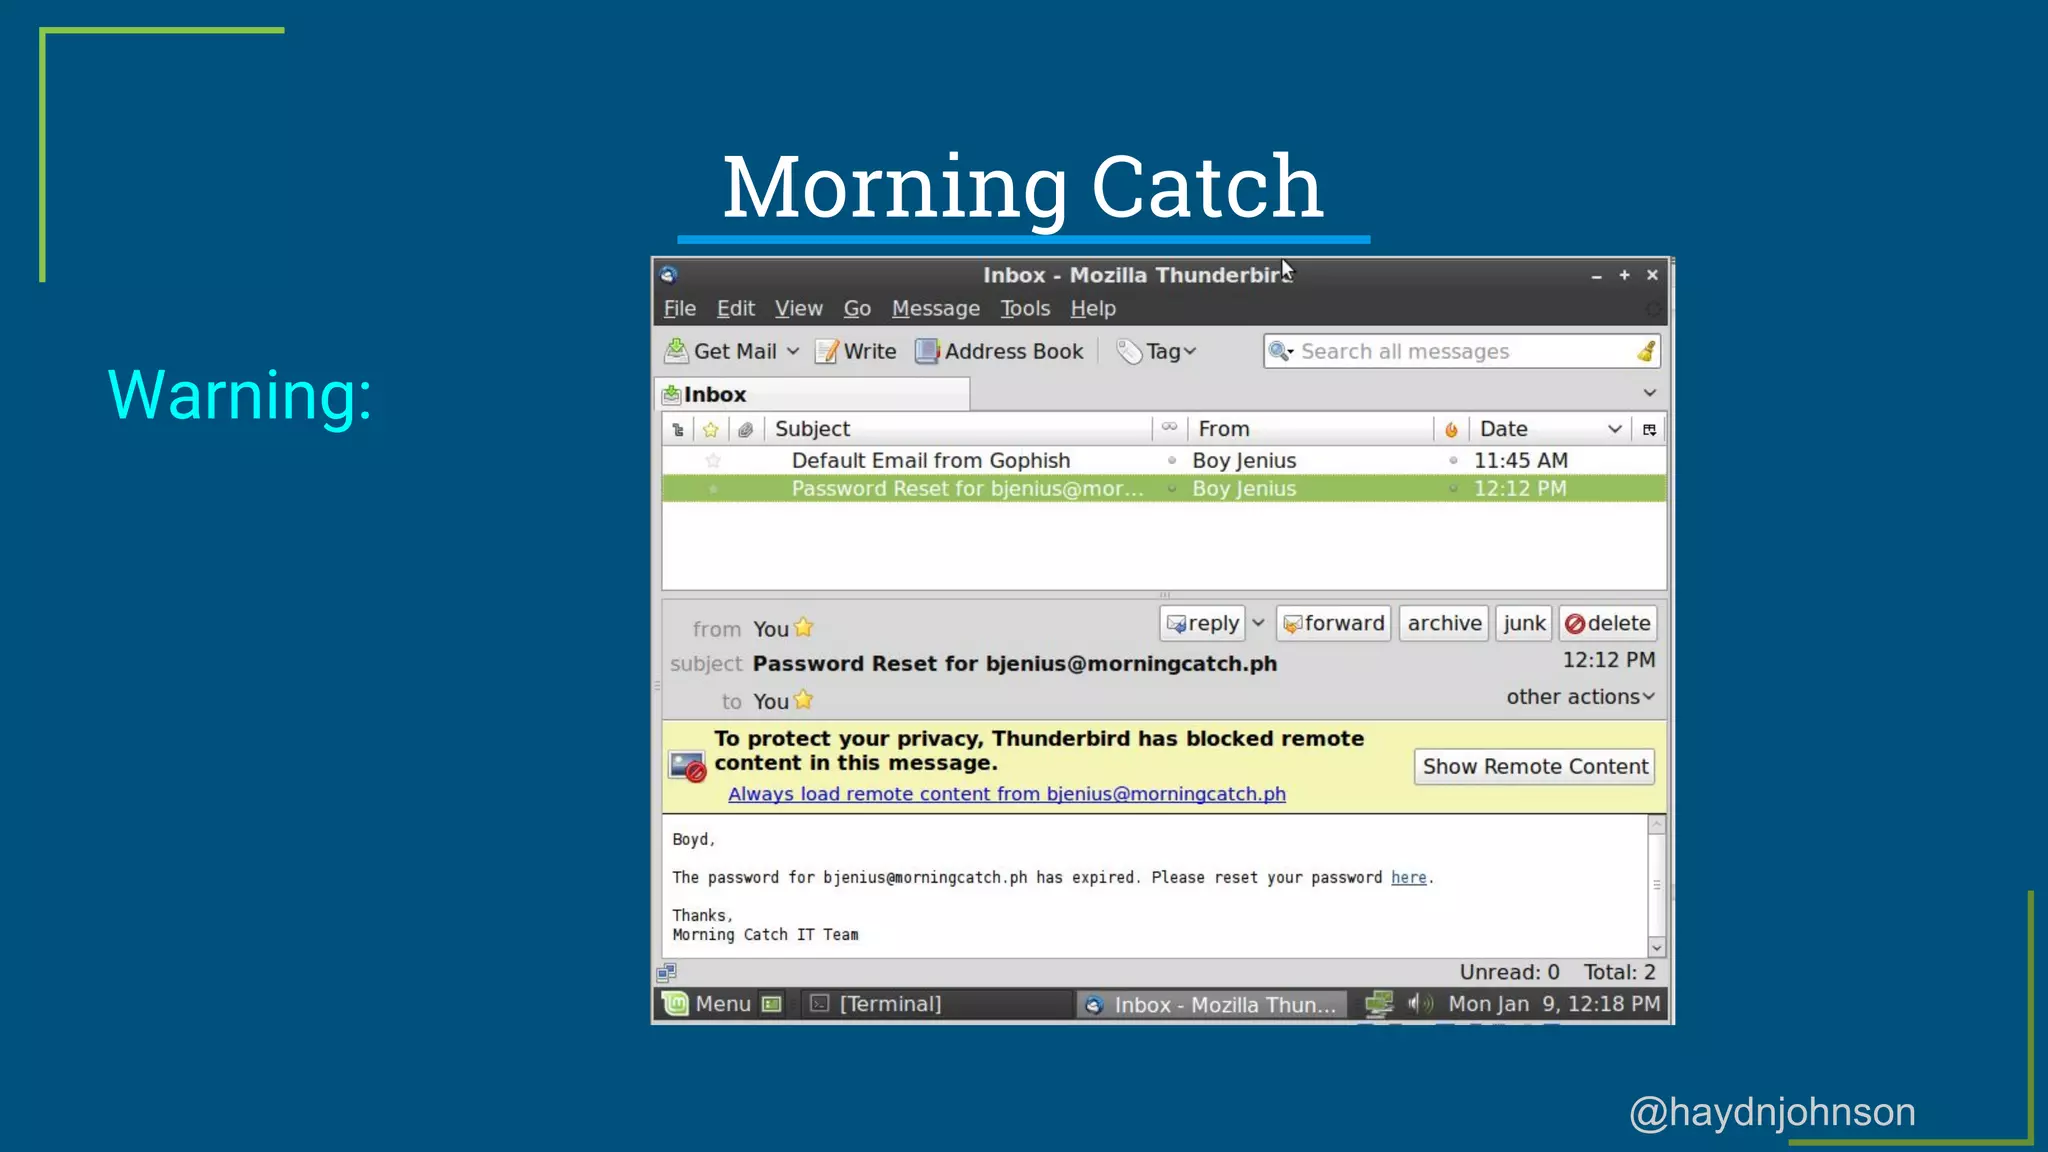Screen dimensions: 2048x1152
Task: Sort by read status column icon
Action: [x=1169, y=428]
